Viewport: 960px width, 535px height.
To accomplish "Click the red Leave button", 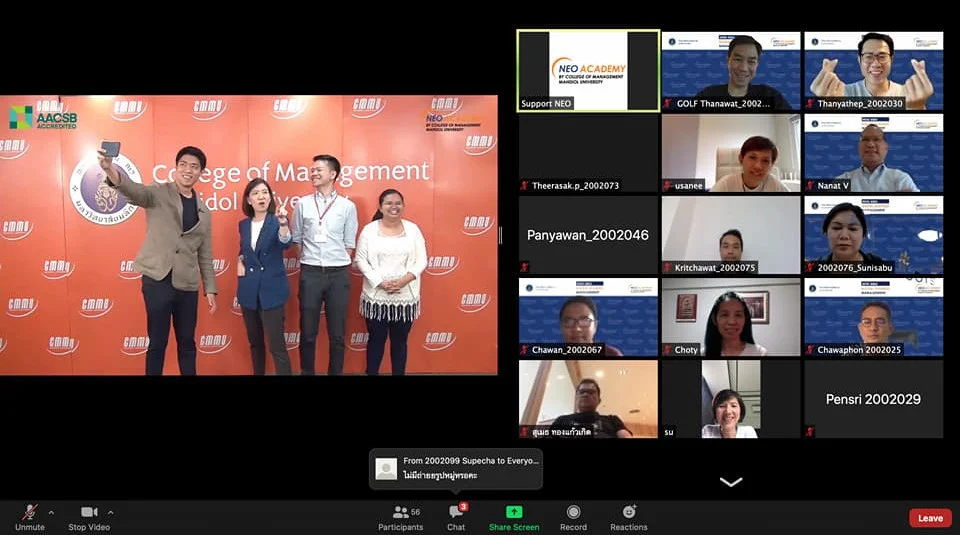I will (x=930, y=518).
